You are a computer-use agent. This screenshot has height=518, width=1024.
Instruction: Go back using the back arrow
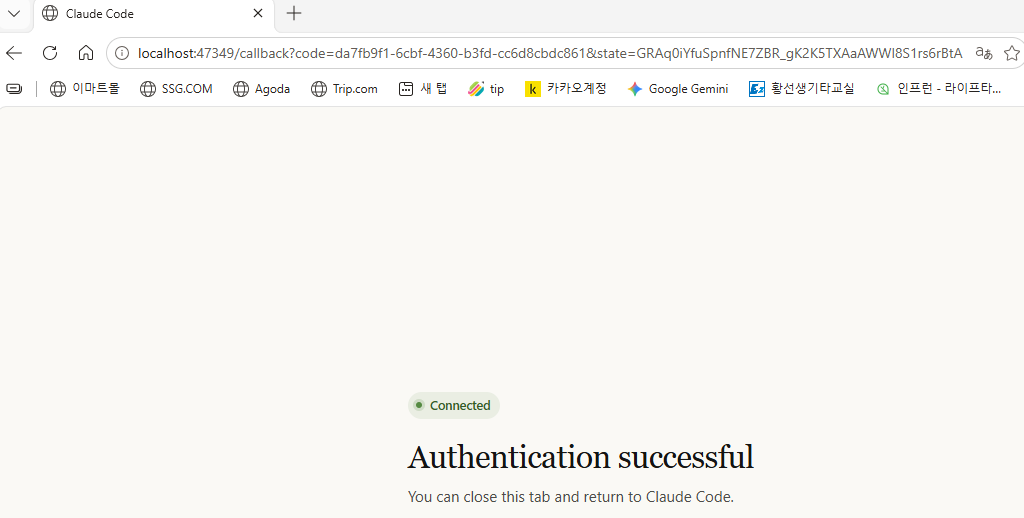pyautogui.click(x=14, y=53)
